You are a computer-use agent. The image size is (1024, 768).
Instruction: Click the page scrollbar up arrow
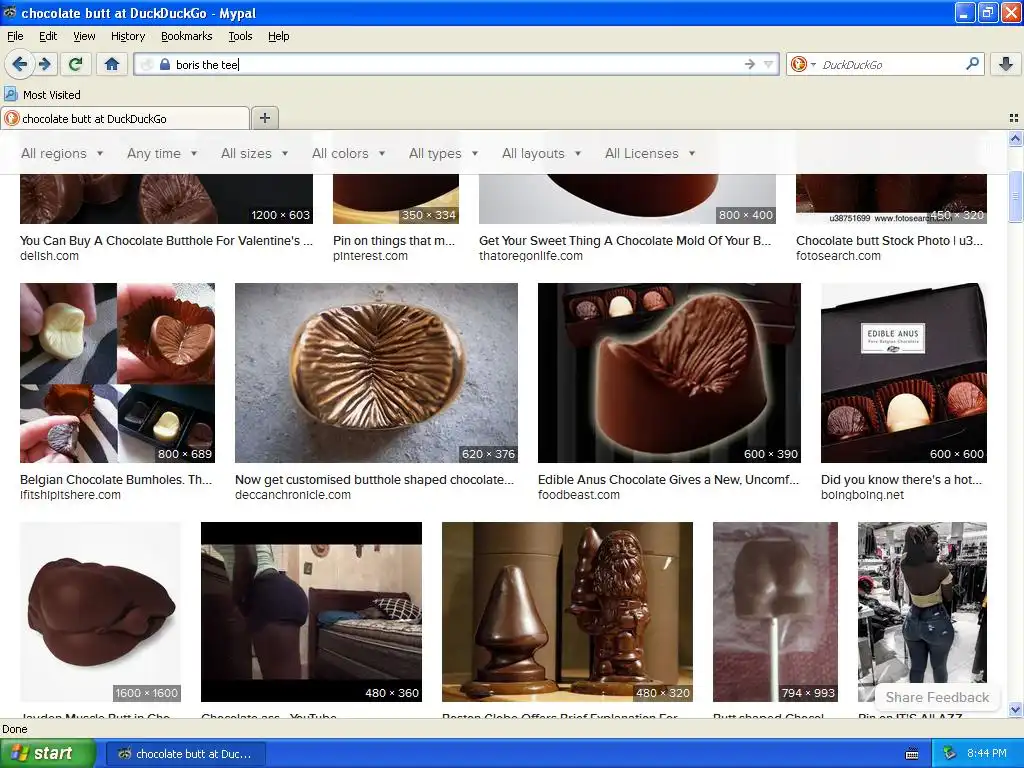(1015, 138)
